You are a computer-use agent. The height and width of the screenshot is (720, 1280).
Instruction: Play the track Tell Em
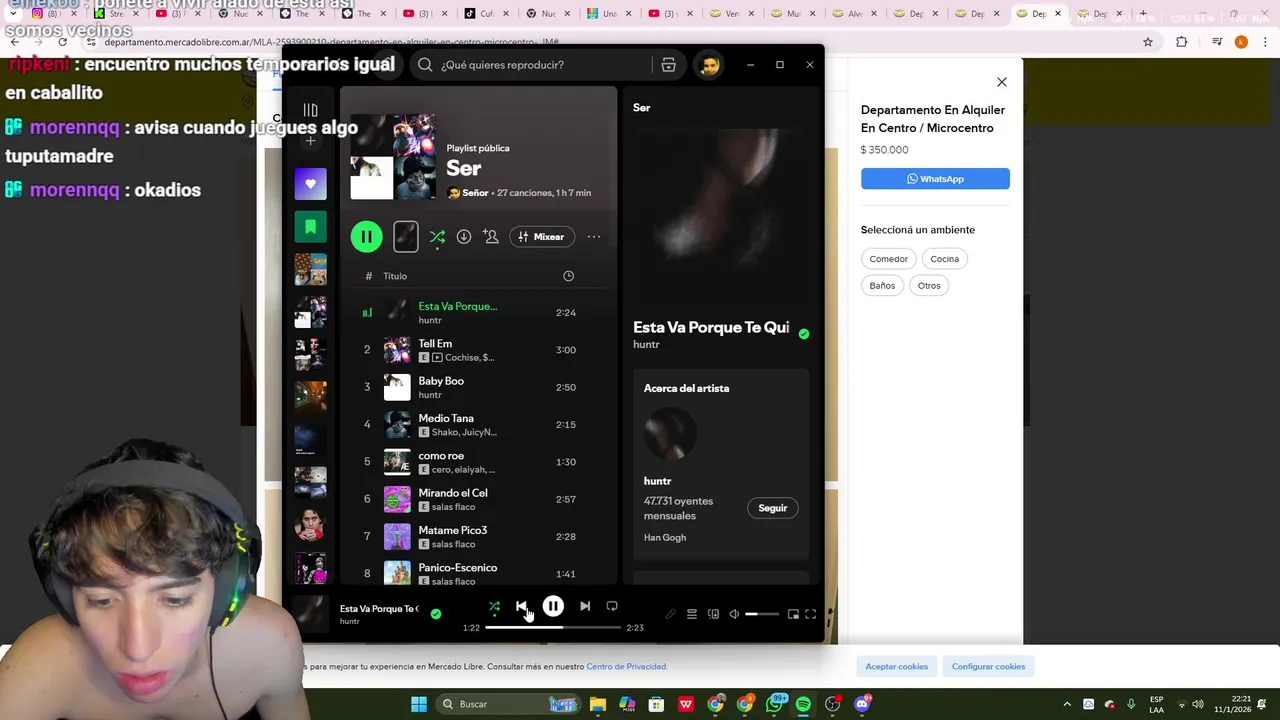480,350
